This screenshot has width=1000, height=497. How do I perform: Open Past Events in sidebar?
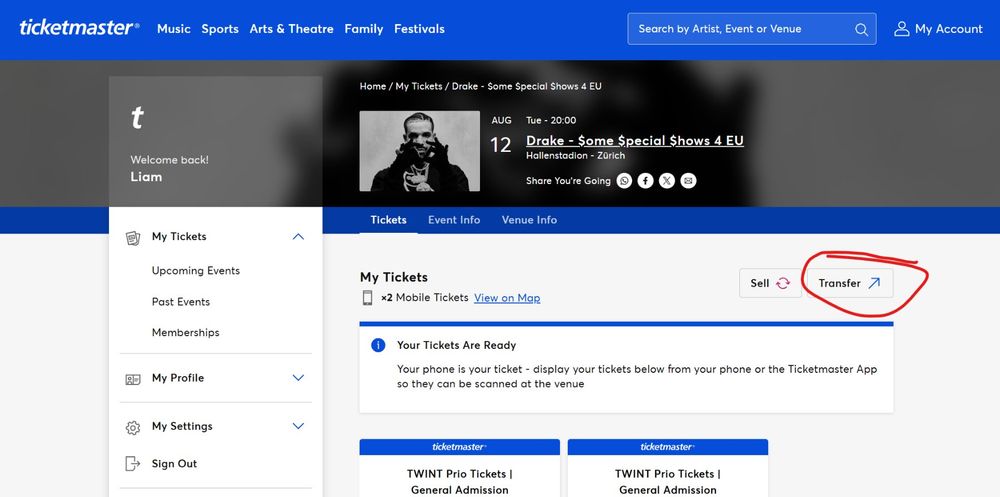[180, 302]
